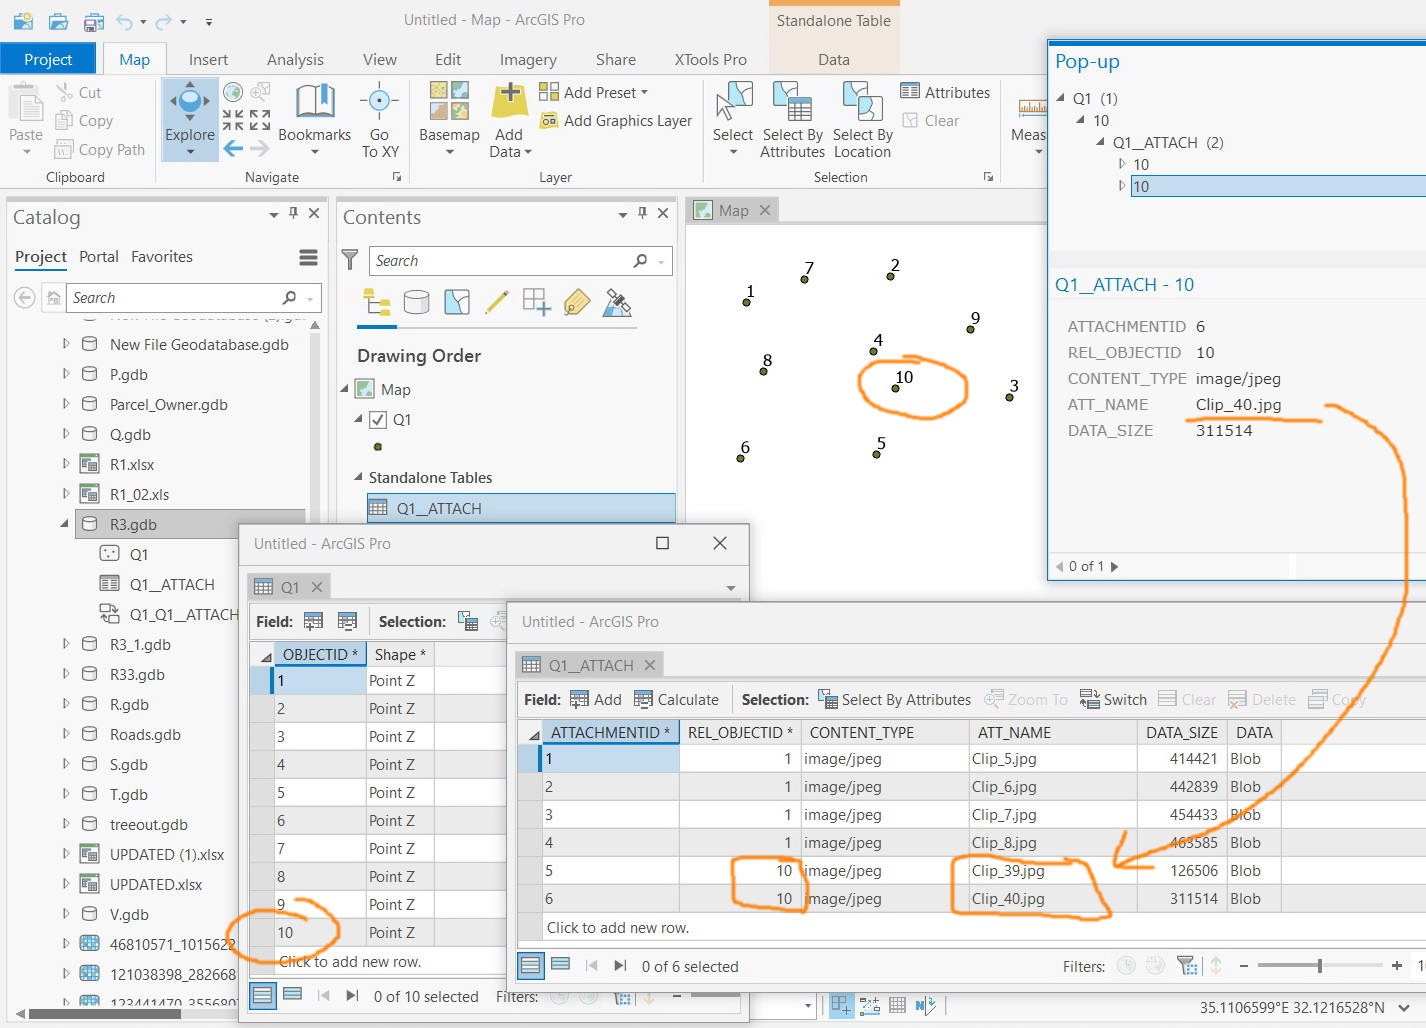Click Switch selection in Q1__ATTACH table
The height and width of the screenshot is (1028, 1426).
(1113, 700)
